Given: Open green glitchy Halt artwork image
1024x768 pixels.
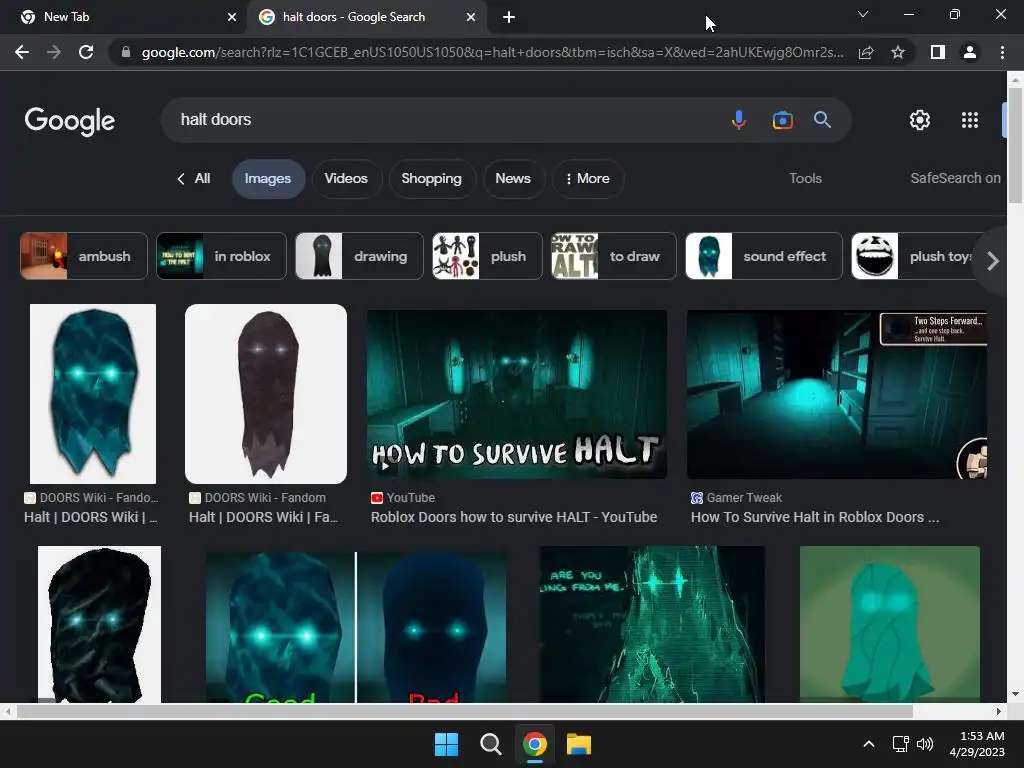Looking at the screenshot, I should 652,624.
